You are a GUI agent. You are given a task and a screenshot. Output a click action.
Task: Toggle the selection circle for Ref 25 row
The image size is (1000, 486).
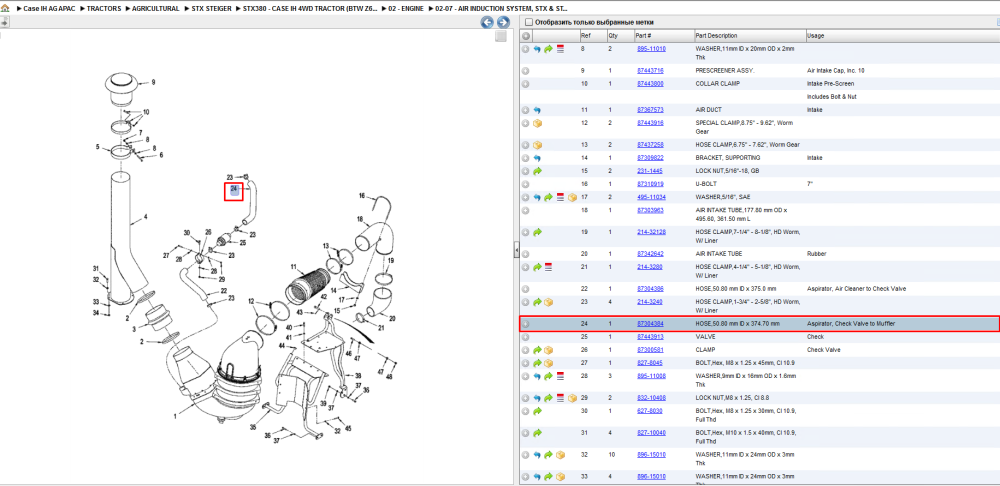click(x=526, y=337)
